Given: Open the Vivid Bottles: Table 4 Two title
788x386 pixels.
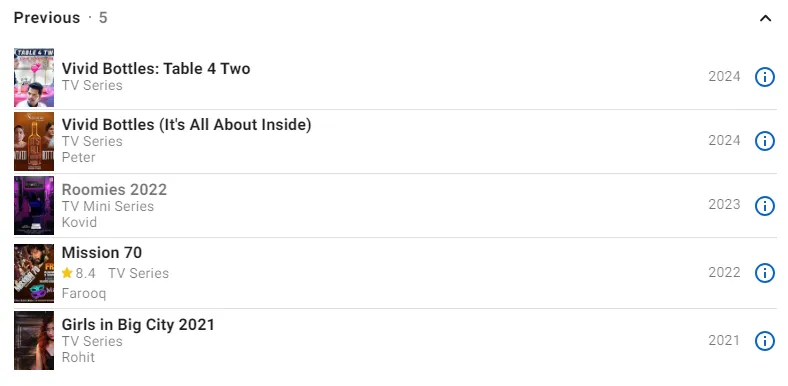Looking at the screenshot, I should coord(156,68).
